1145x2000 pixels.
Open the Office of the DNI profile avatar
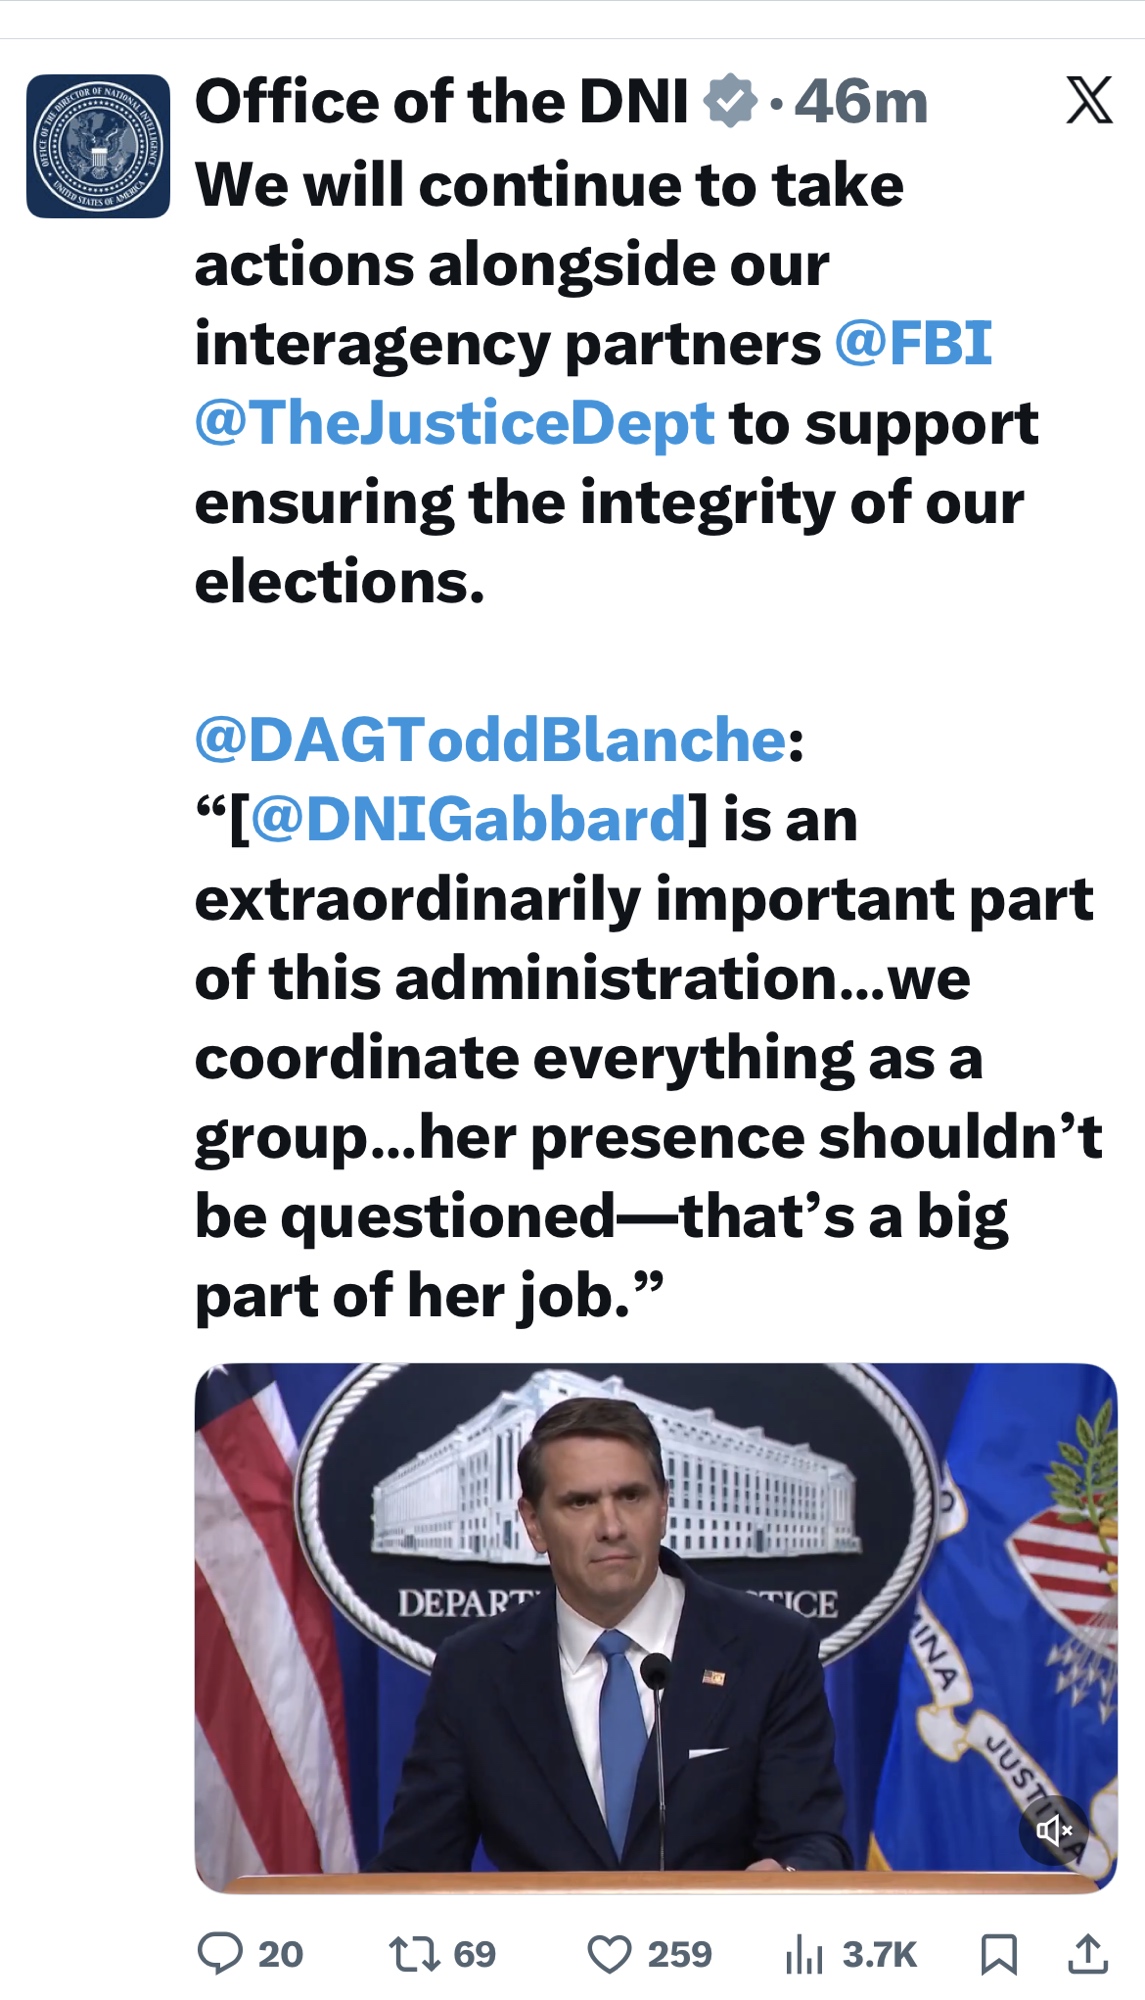pyautogui.click(x=98, y=146)
